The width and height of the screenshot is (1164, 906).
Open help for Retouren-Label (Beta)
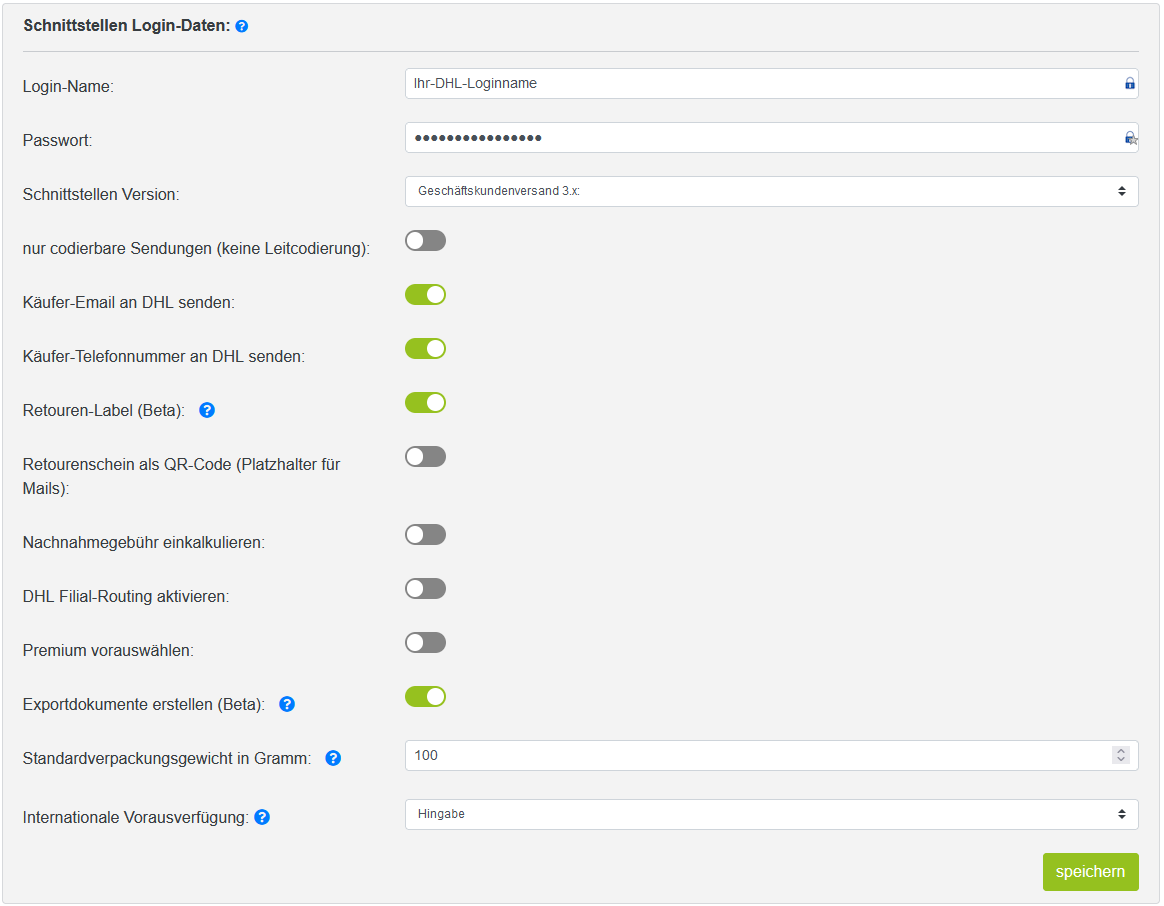[207, 410]
